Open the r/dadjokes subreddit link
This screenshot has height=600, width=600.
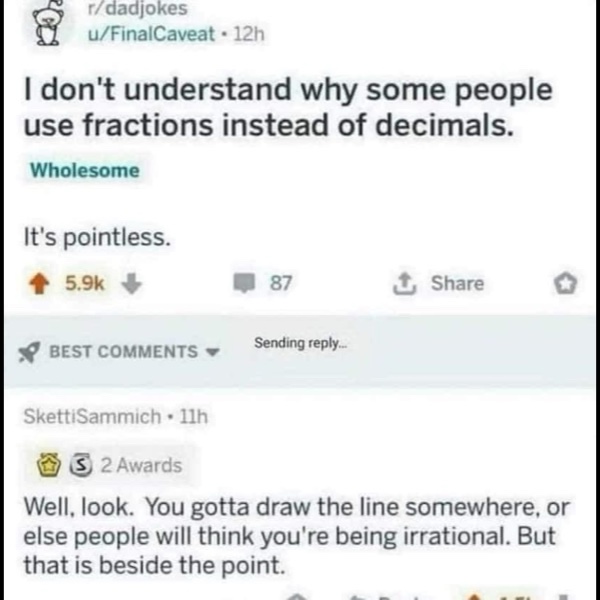(x=122, y=9)
